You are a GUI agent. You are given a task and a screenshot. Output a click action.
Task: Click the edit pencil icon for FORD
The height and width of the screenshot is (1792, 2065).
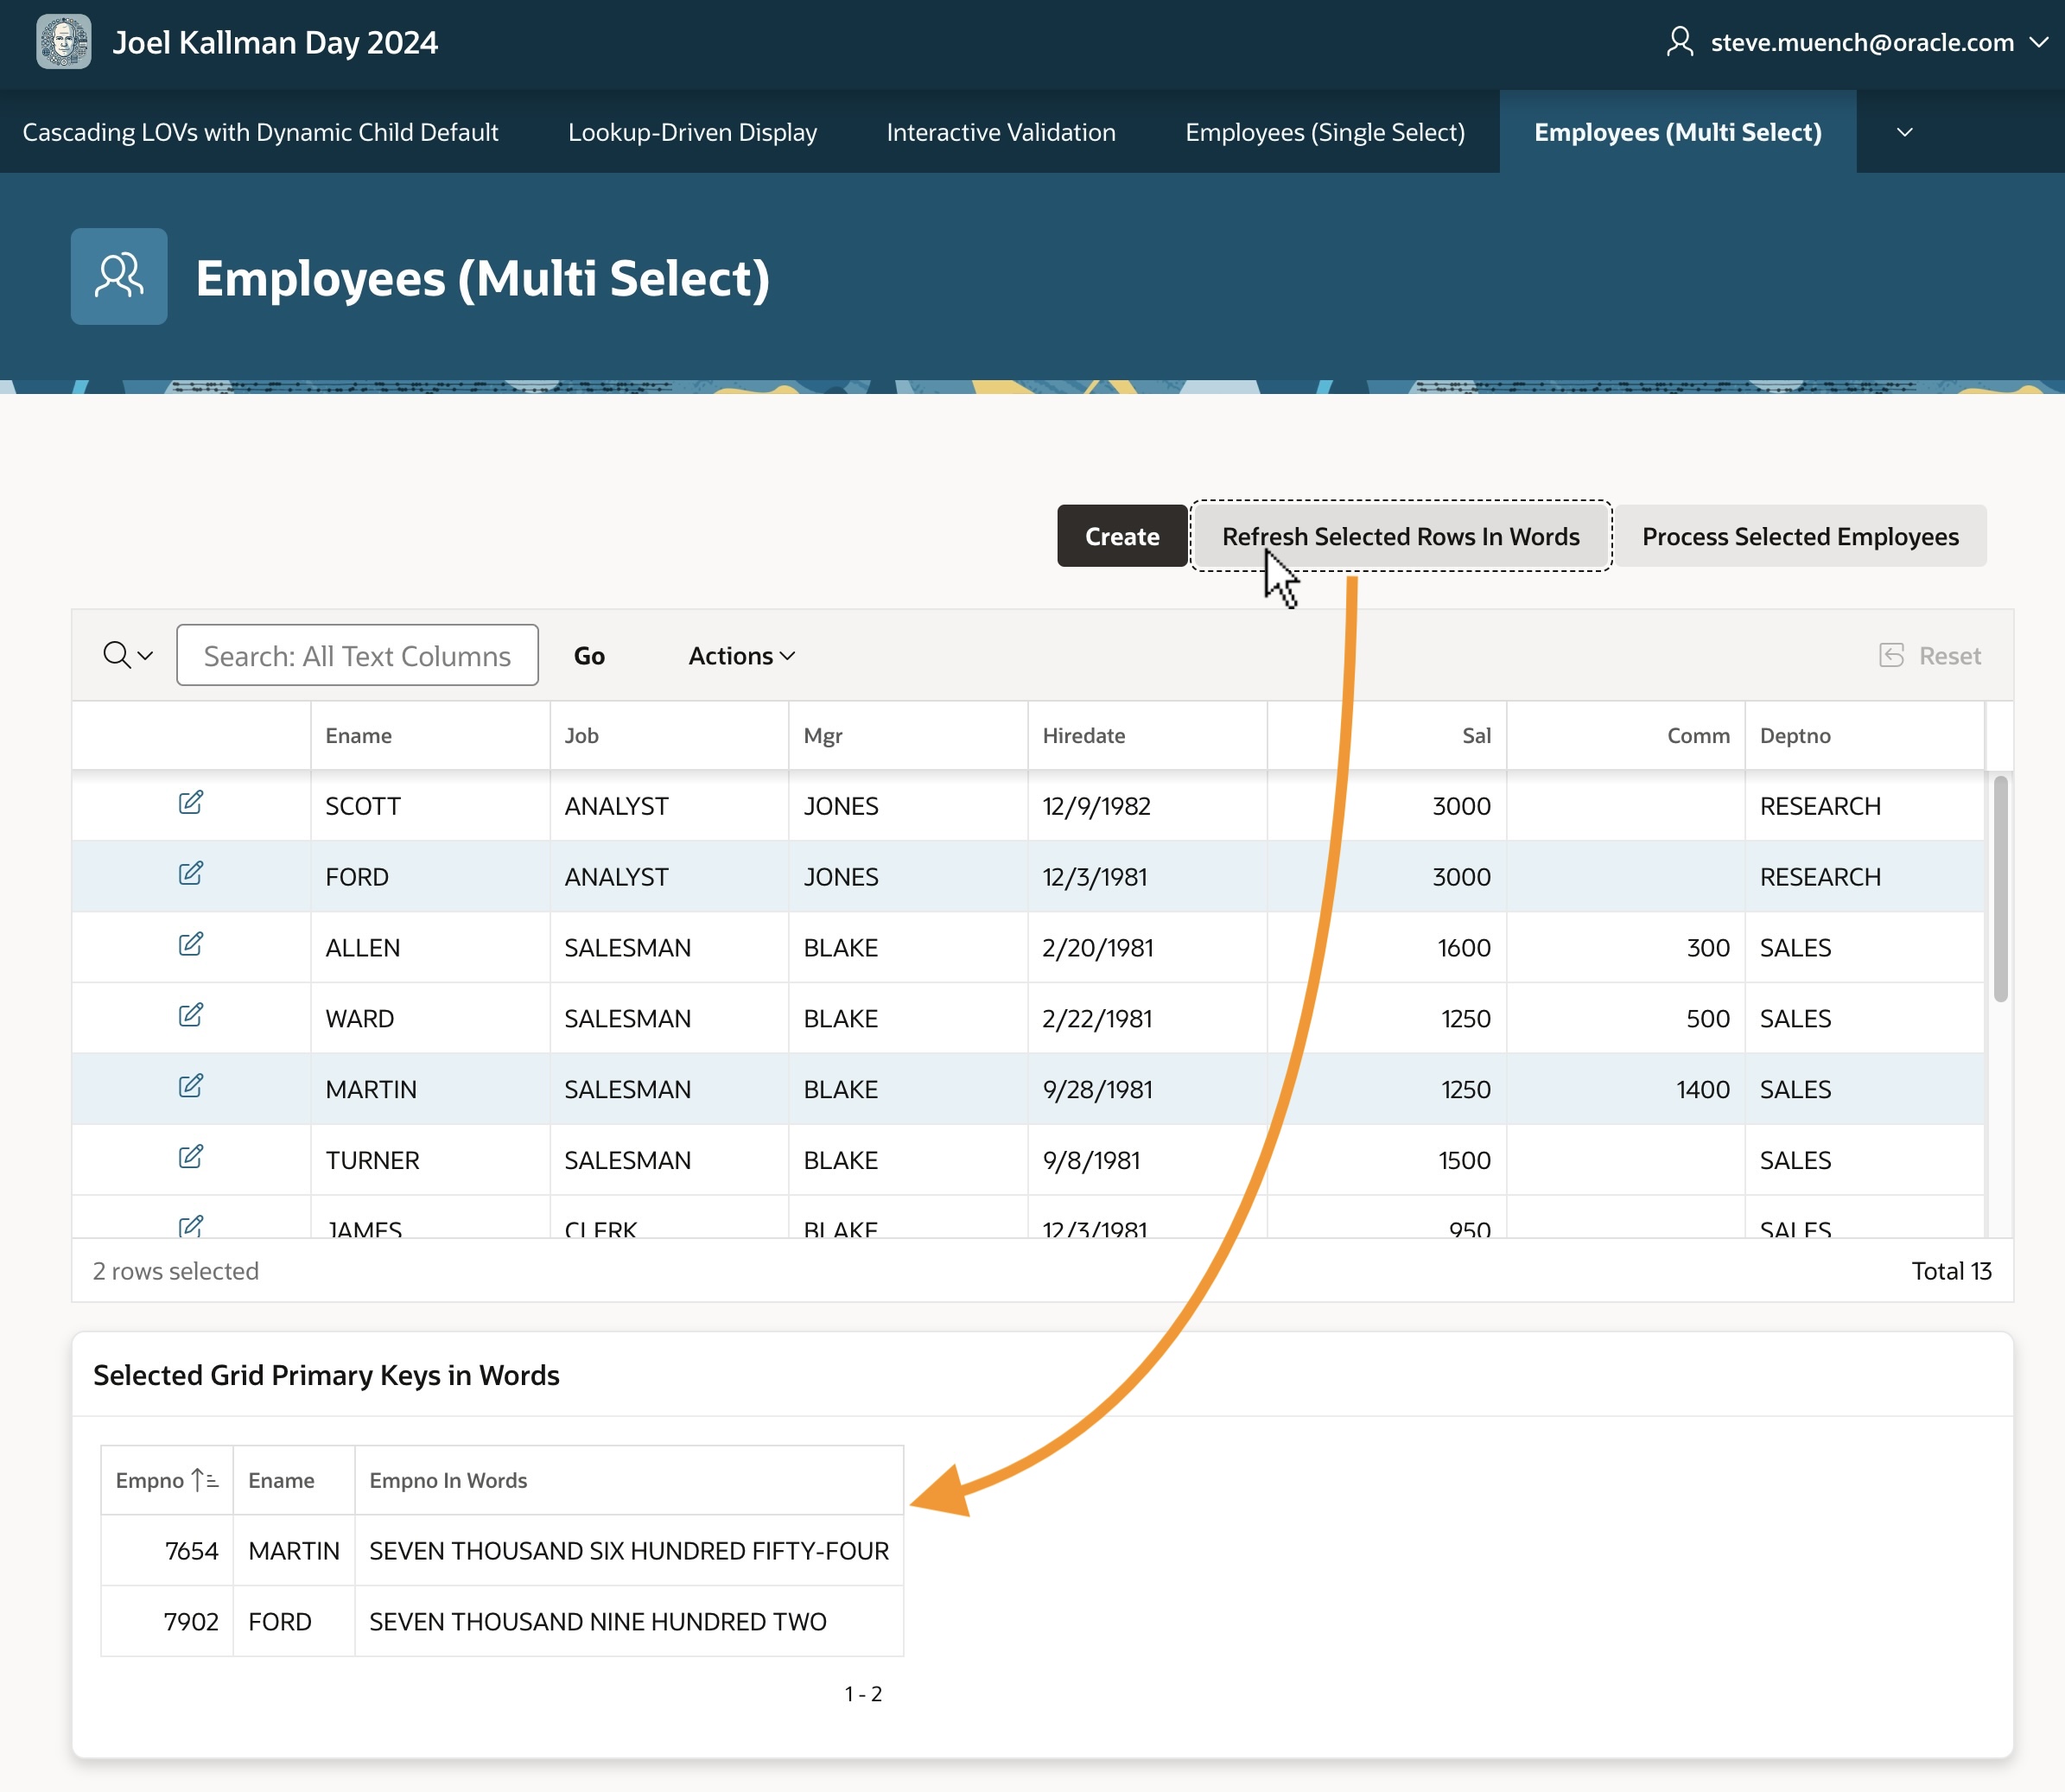pyautogui.click(x=191, y=874)
